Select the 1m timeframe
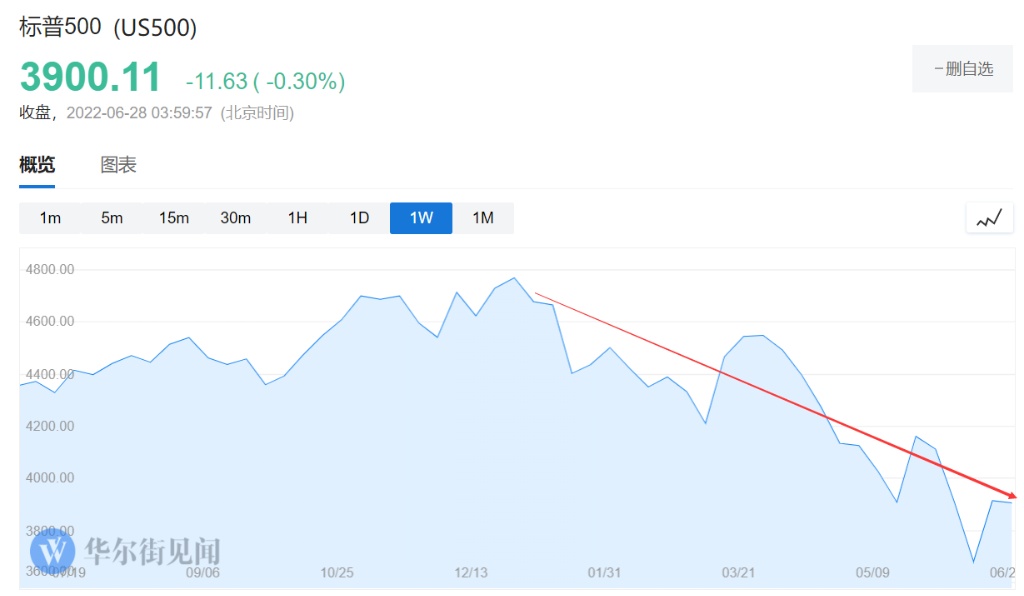This screenshot has height=596, width=1024. [x=50, y=218]
